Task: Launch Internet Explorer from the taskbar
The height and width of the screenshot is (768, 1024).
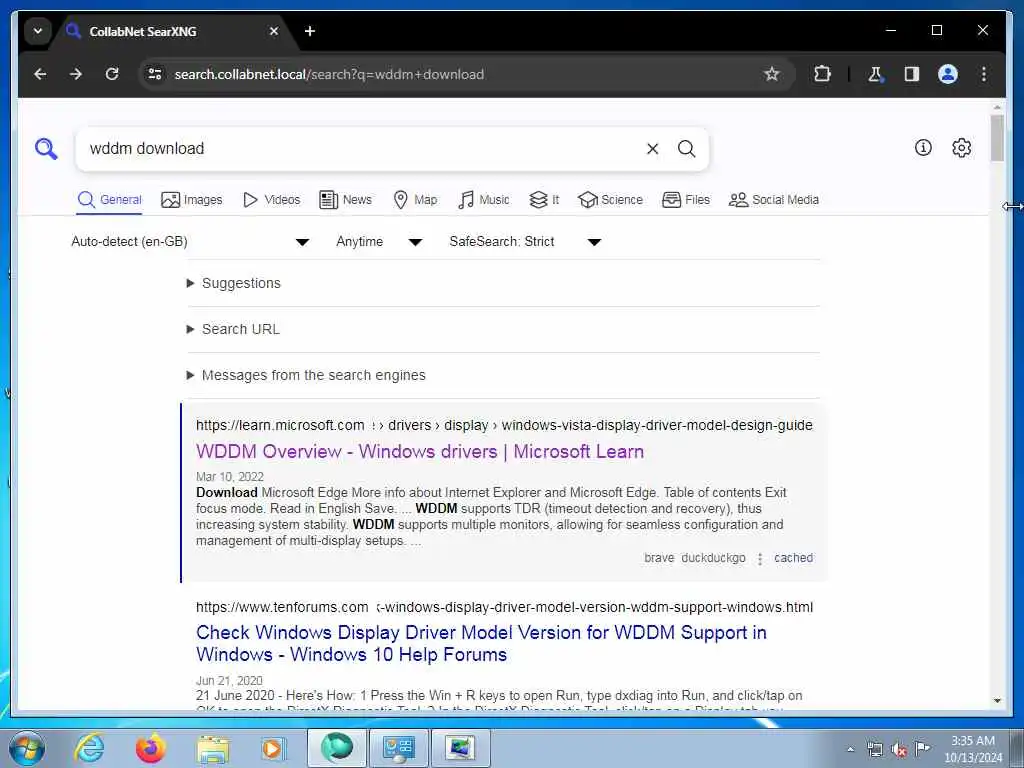Action: (89, 748)
